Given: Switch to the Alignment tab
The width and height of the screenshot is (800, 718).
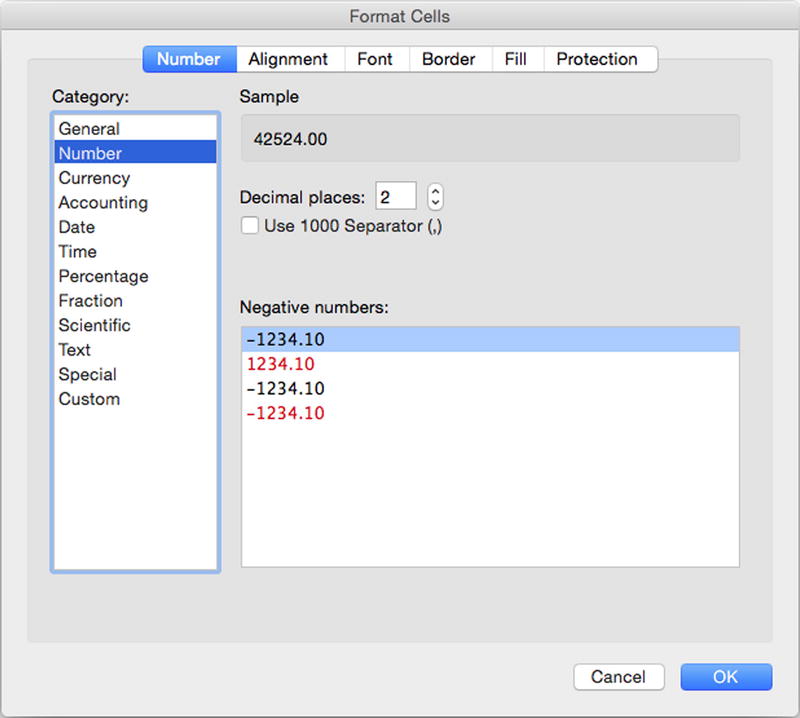Looking at the screenshot, I should click(x=290, y=59).
